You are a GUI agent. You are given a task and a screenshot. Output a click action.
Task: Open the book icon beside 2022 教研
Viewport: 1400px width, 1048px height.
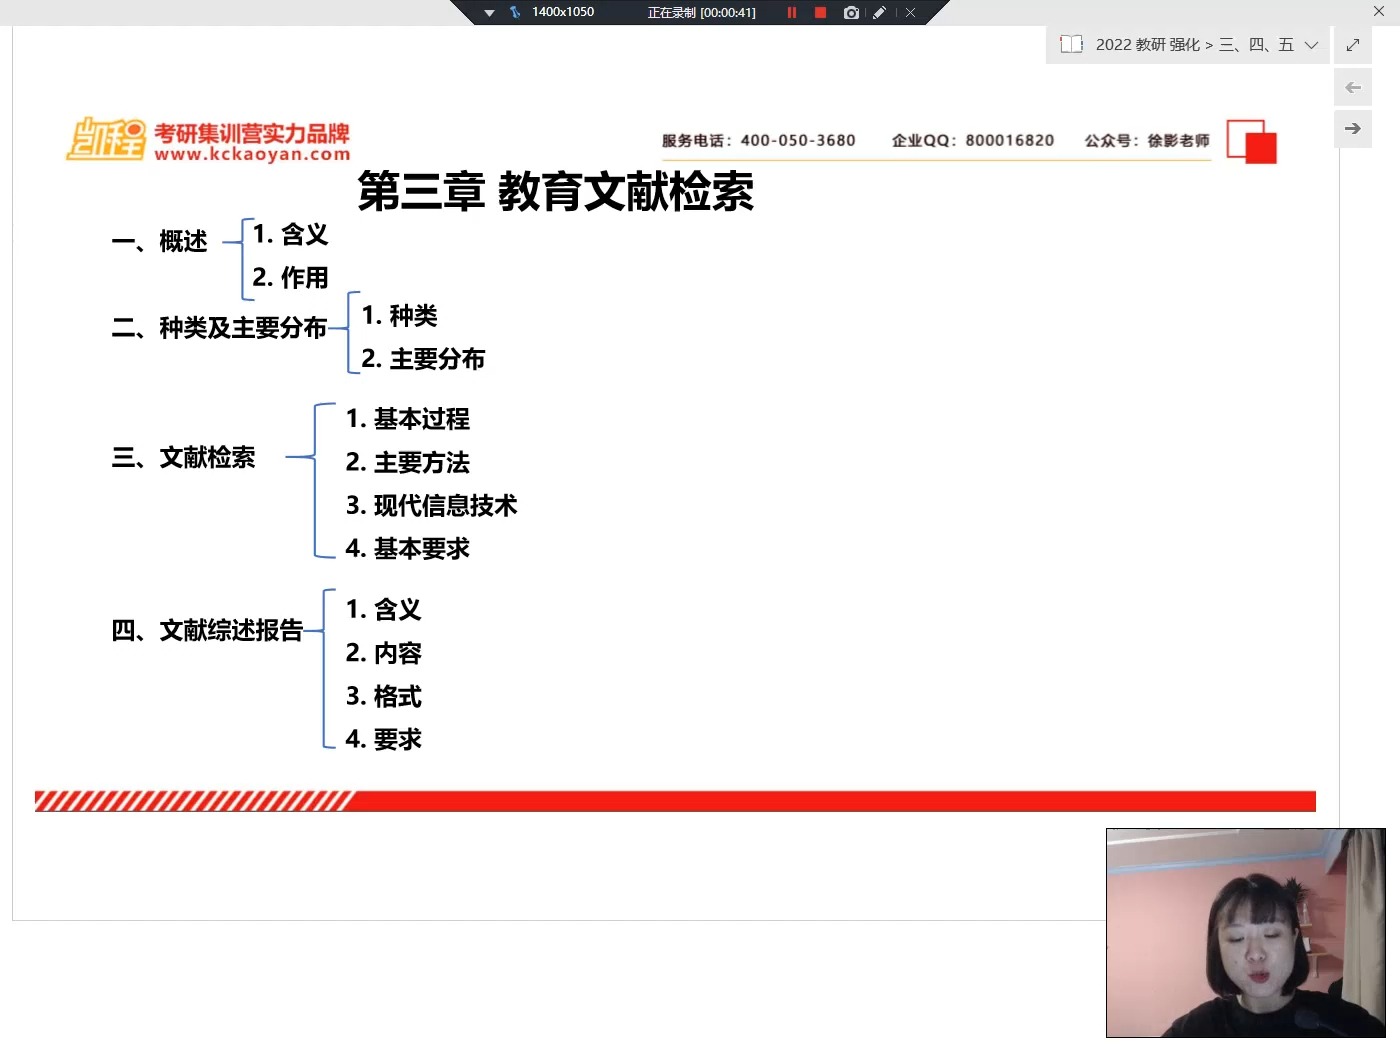tap(1071, 44)
